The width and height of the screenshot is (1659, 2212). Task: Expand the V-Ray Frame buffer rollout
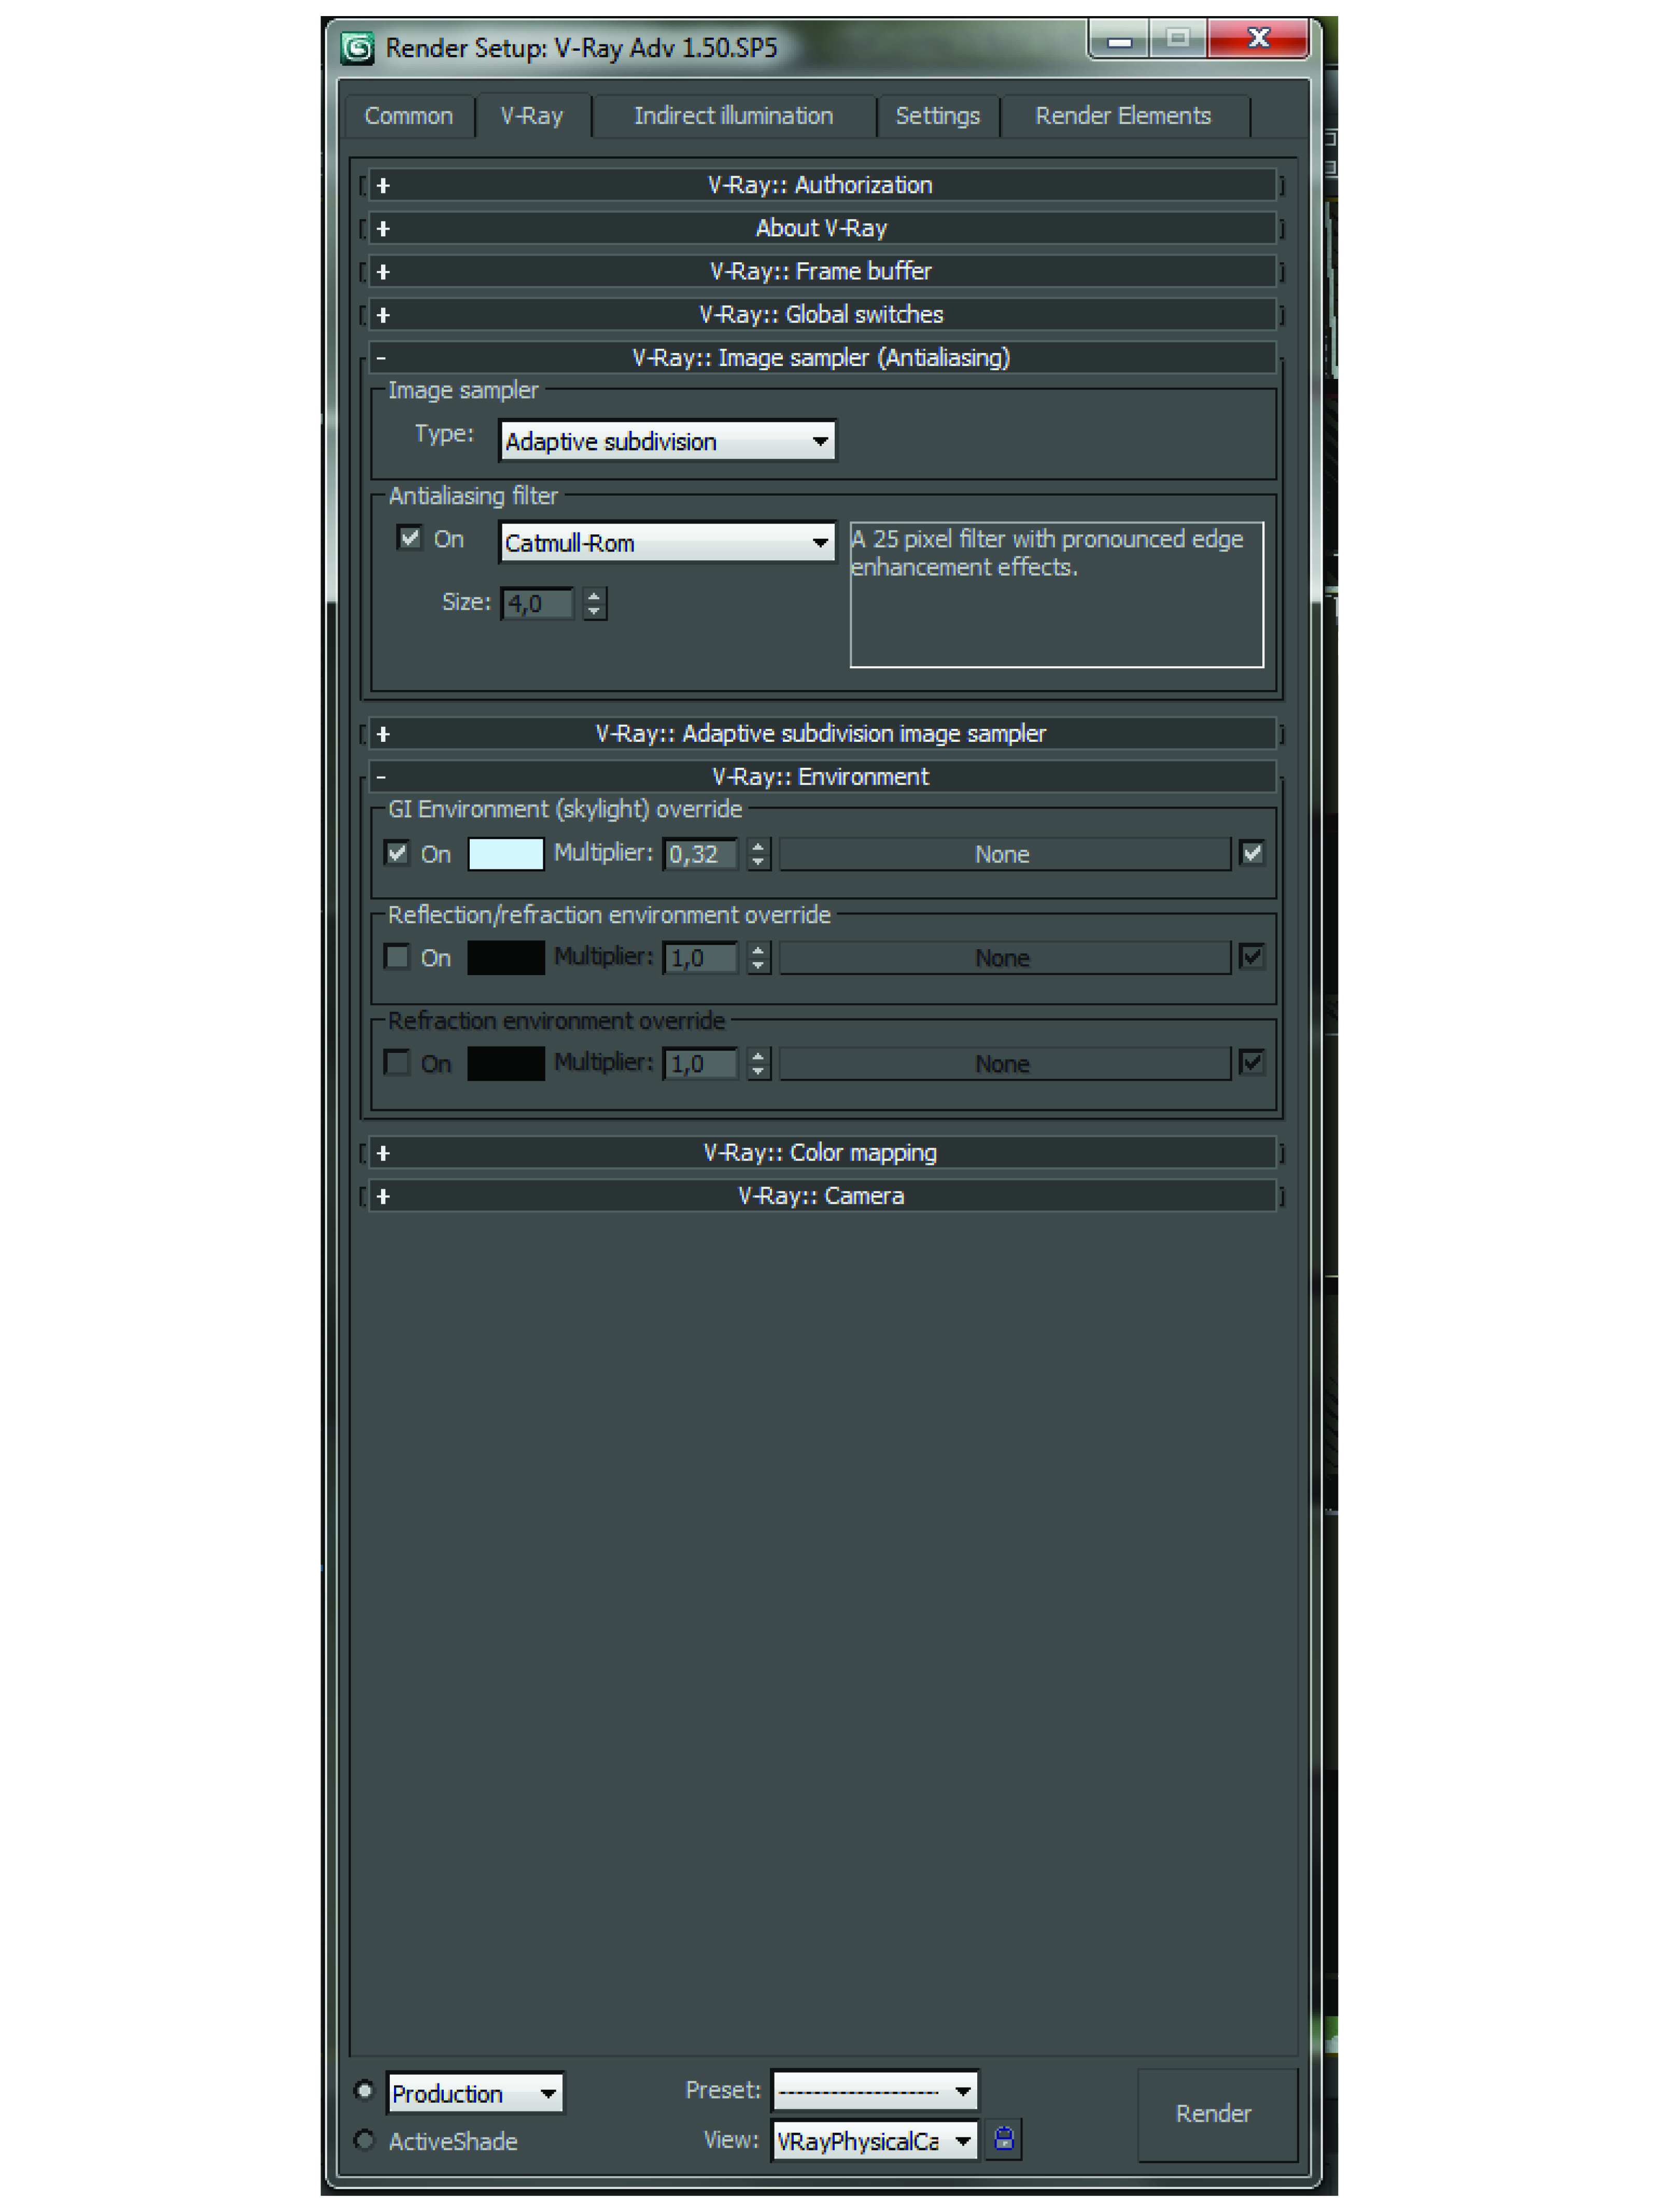[820, 271]
